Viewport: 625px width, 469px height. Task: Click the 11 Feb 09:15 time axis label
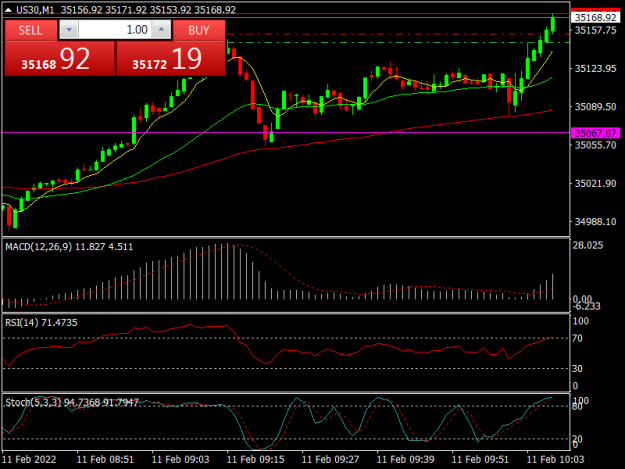point(256,459)
